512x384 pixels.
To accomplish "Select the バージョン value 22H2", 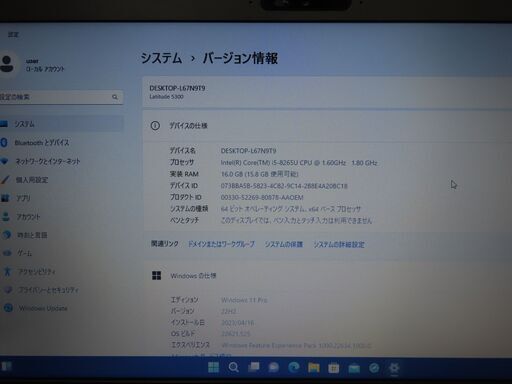I will [229, 311].
